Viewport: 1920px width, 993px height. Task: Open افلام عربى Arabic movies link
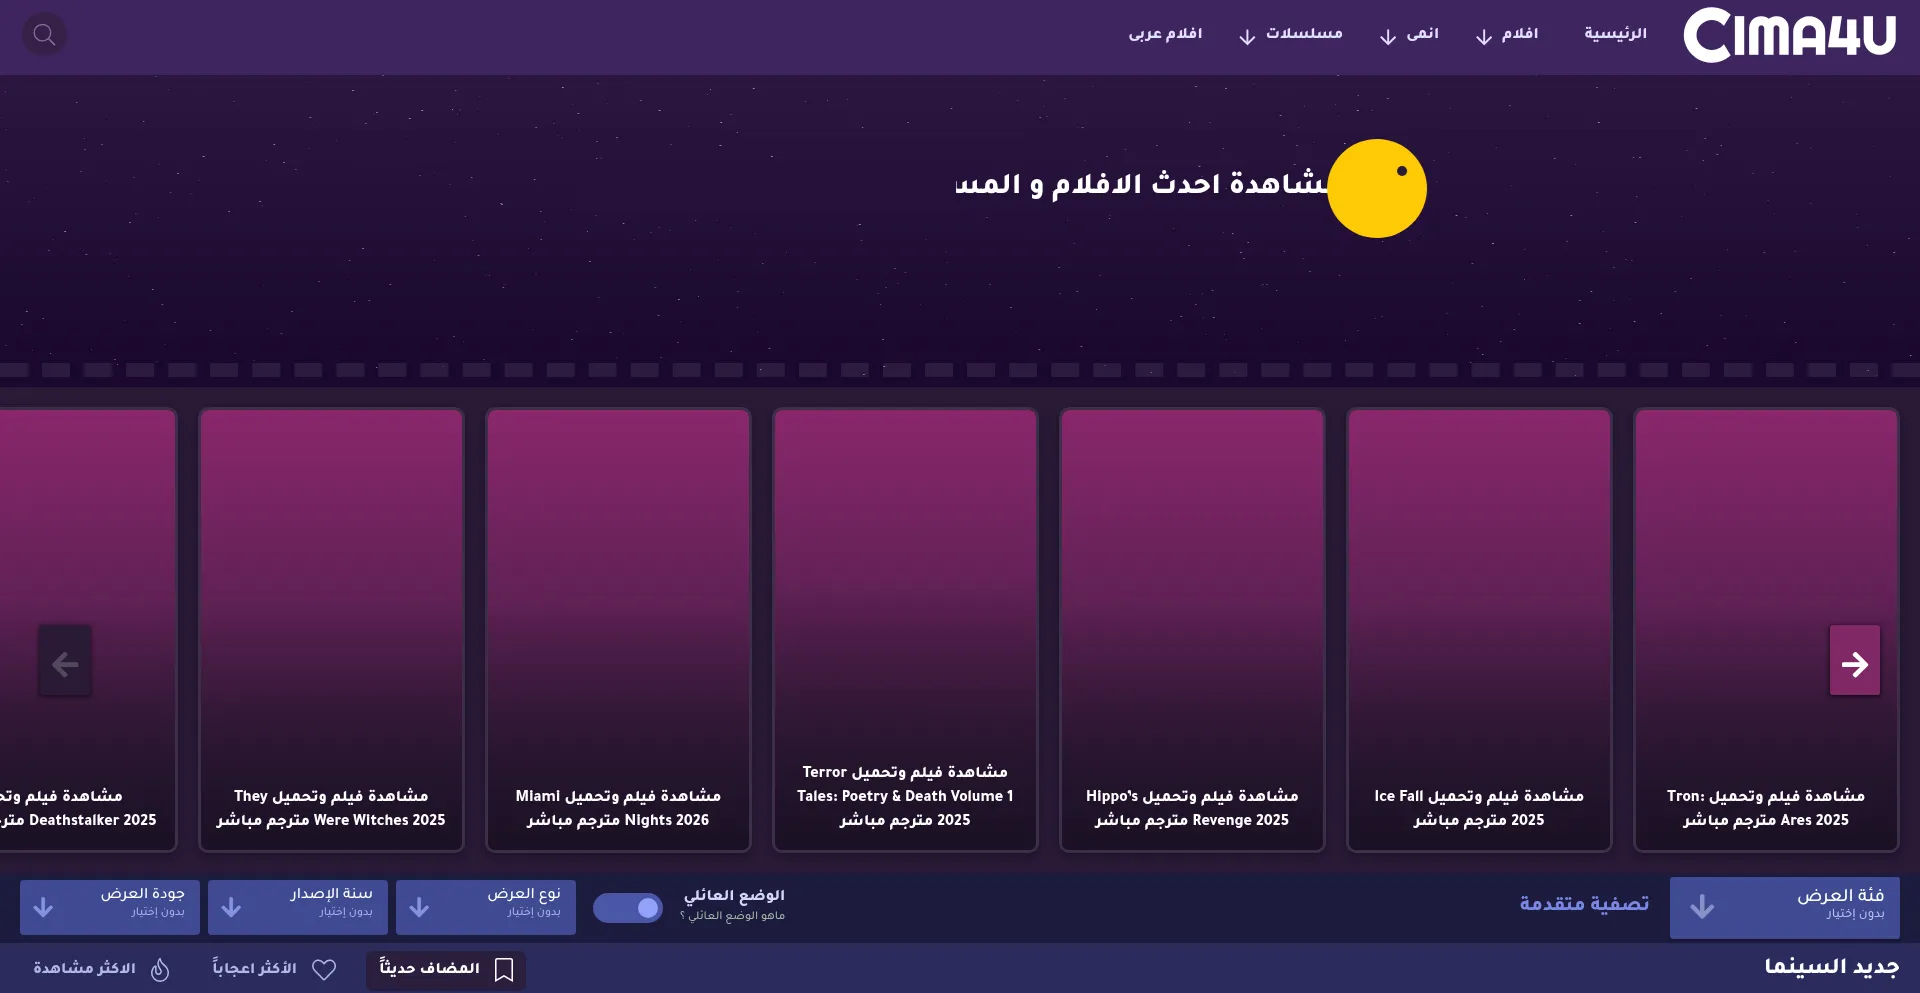pos(1165,34)
